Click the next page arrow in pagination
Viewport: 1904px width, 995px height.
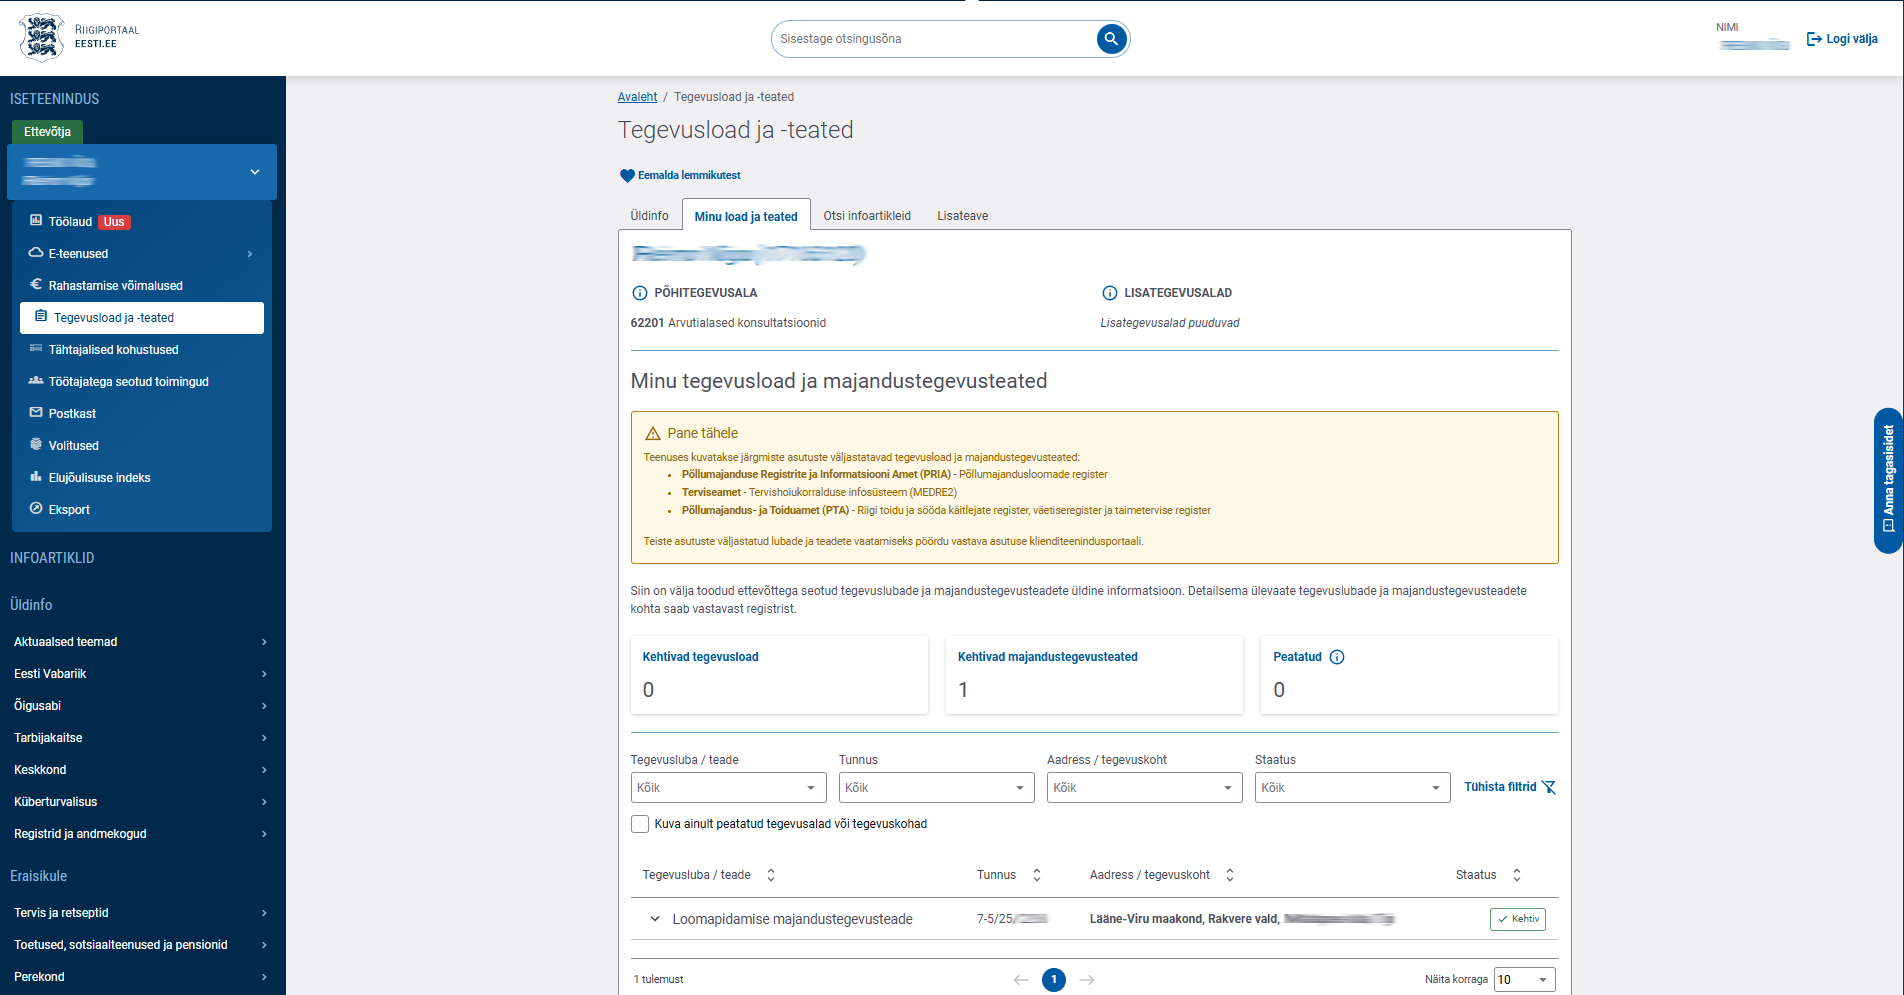point(1087,980)
